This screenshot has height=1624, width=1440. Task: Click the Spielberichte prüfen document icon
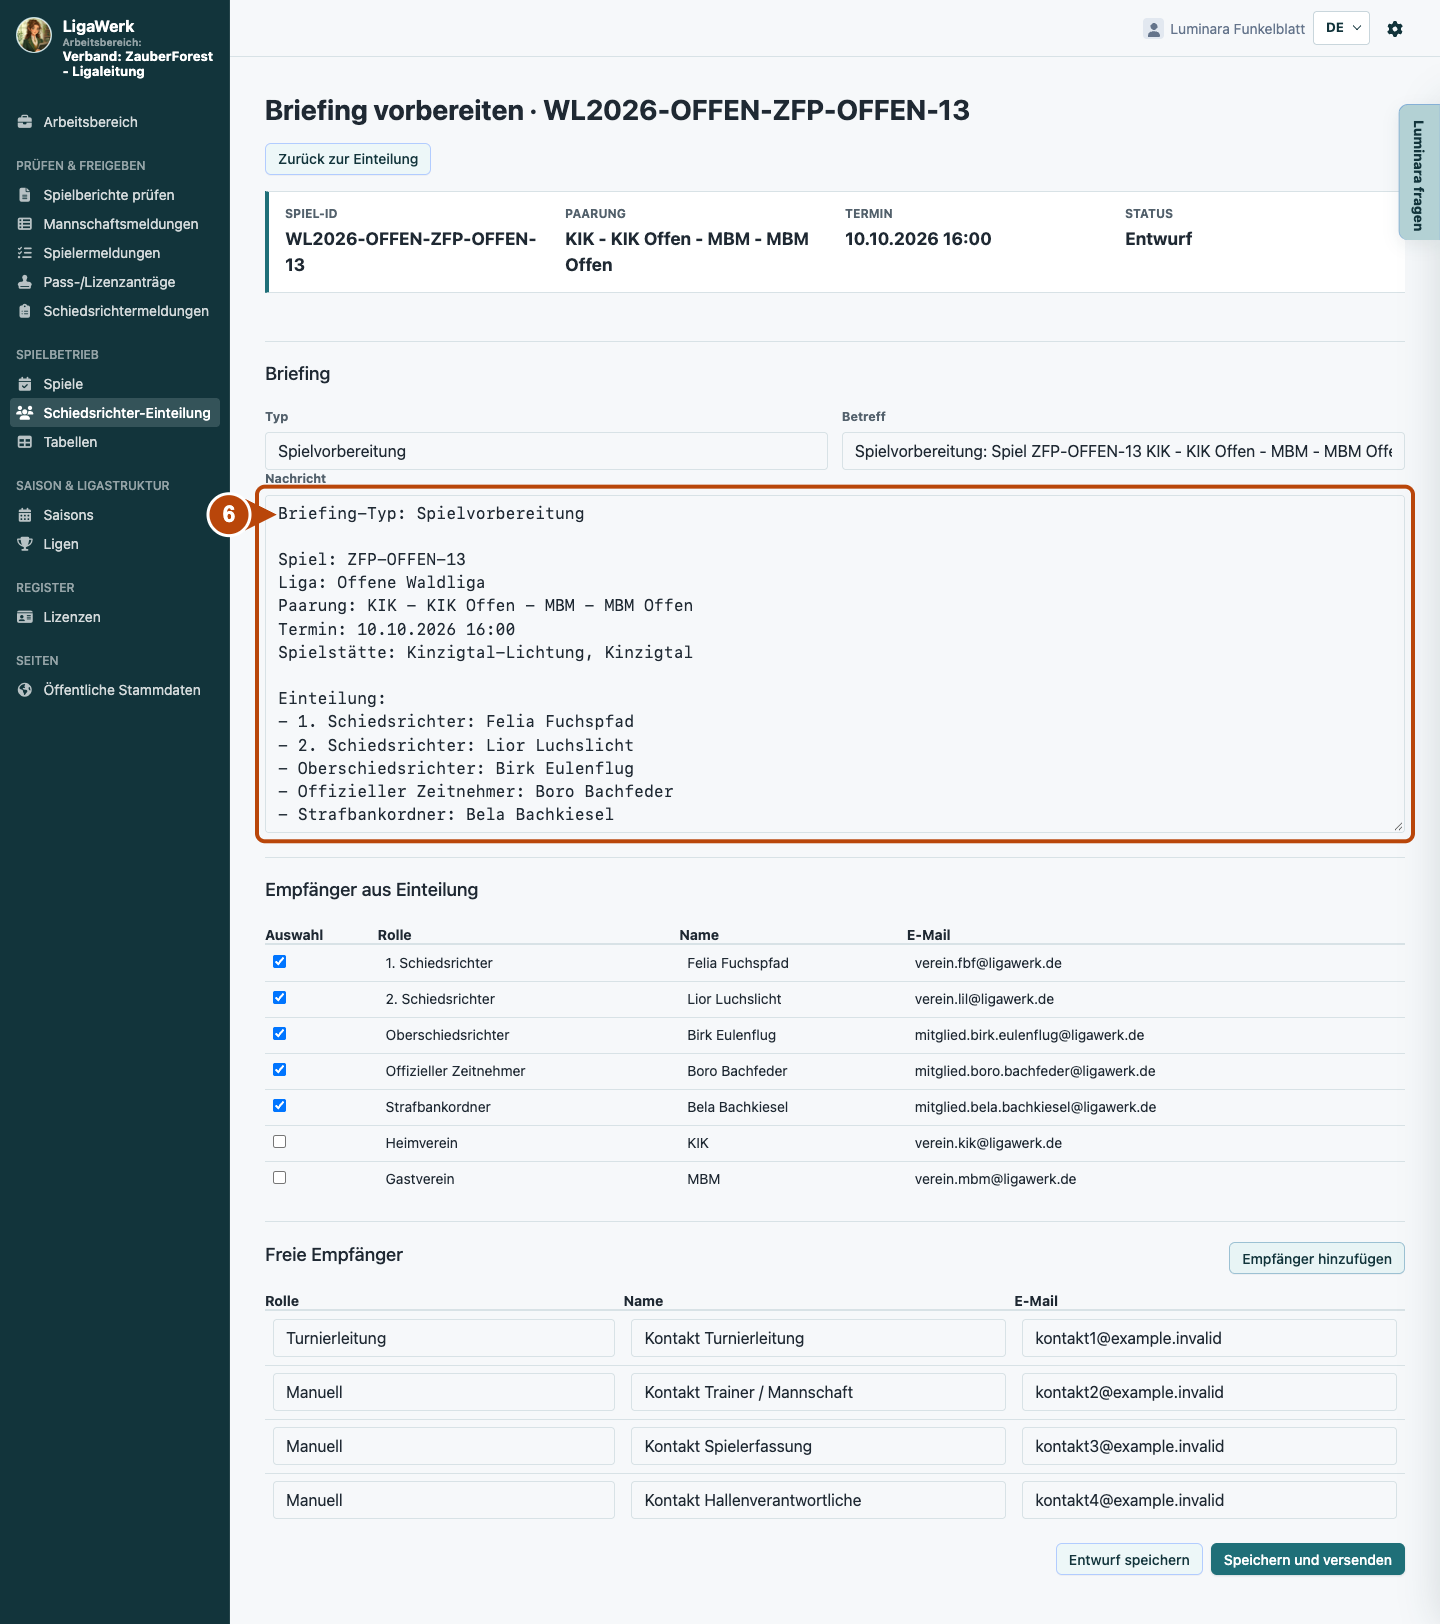[x=25, y=195]
